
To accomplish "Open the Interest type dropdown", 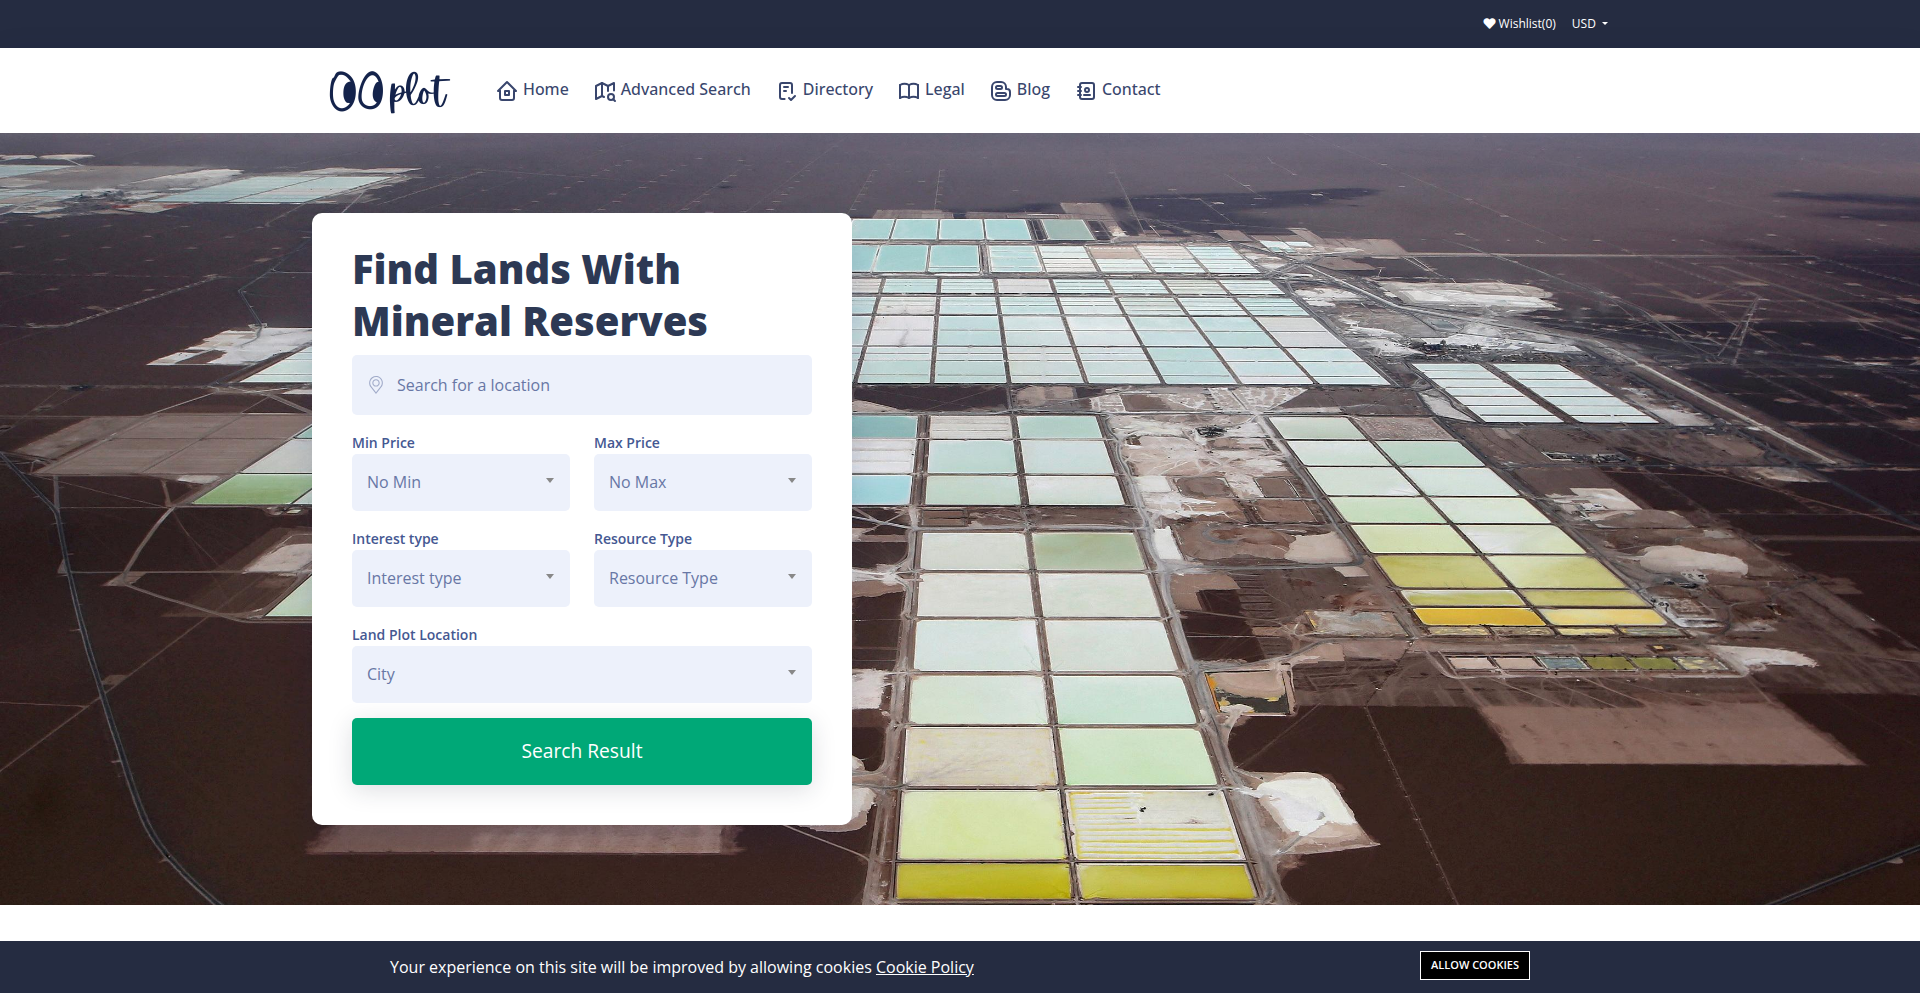I will [x=461, y=578].
